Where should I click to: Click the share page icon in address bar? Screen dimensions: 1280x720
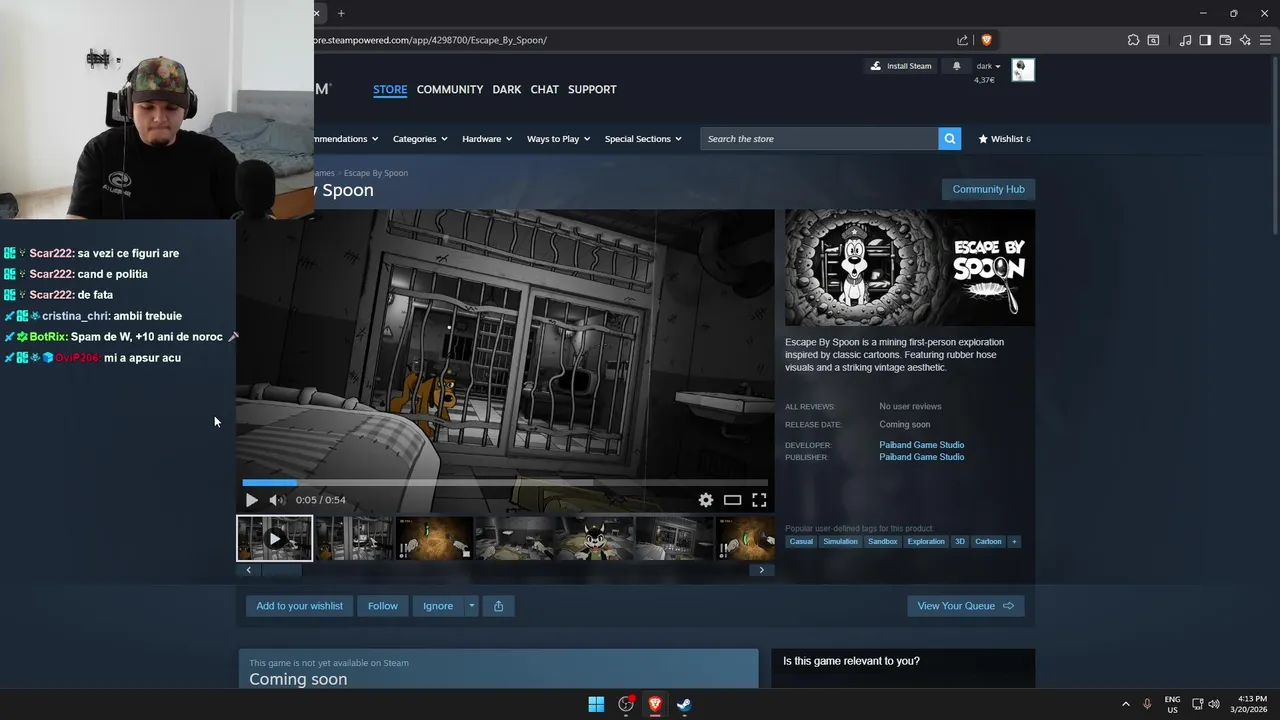pos(962,40)
